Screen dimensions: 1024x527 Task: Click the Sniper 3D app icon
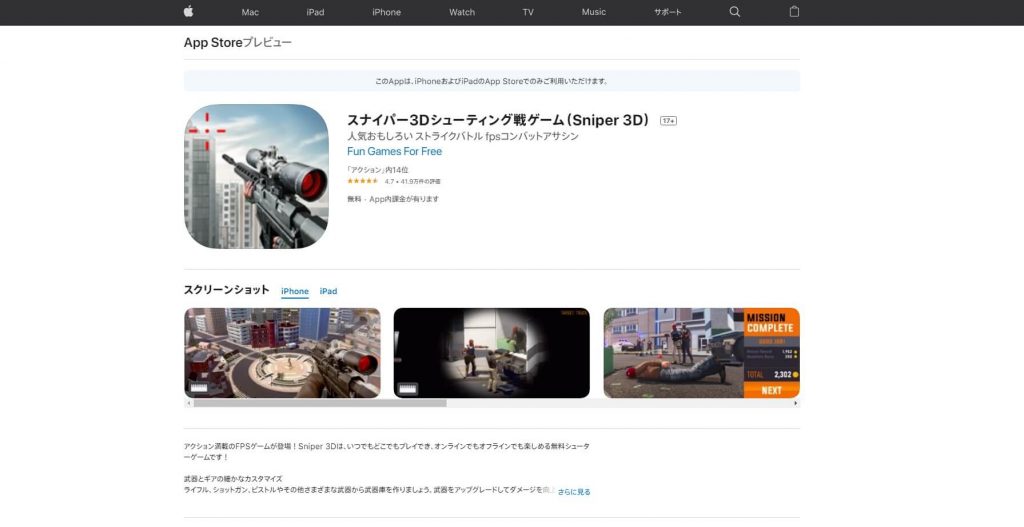[256, 176]
